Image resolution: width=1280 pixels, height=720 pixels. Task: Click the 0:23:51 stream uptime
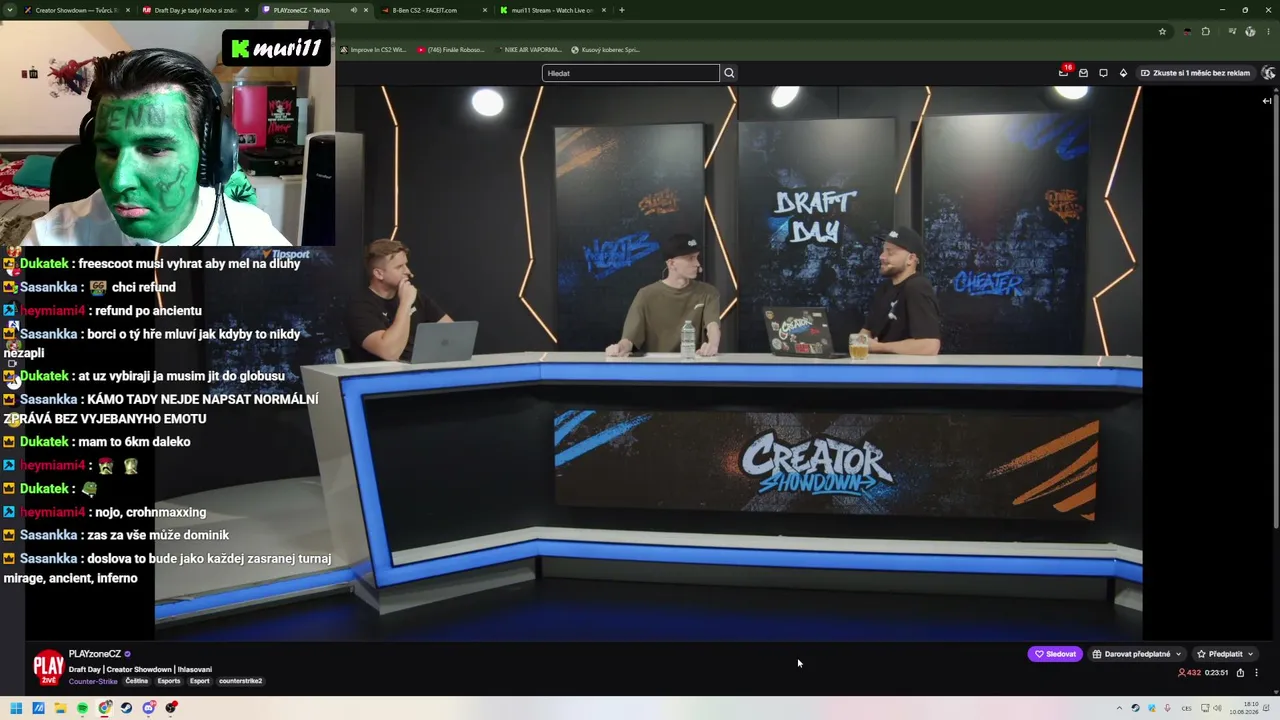[x=1217, y=673]
